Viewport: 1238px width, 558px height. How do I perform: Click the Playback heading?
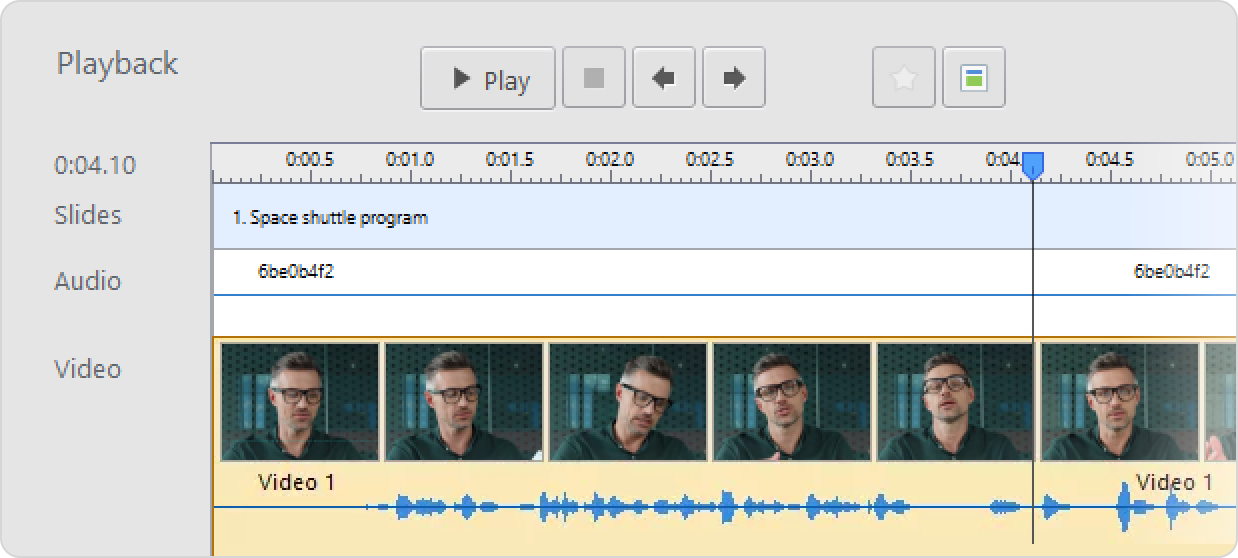[x=117, y=64]
